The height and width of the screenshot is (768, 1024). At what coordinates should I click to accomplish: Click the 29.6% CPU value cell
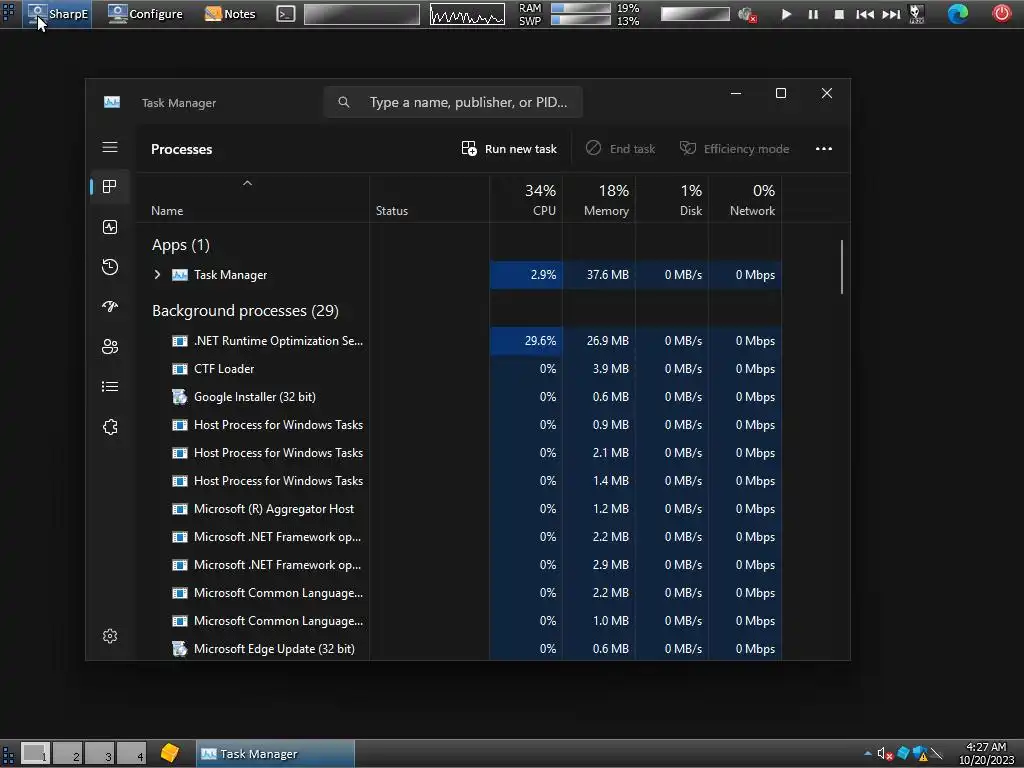526,341
